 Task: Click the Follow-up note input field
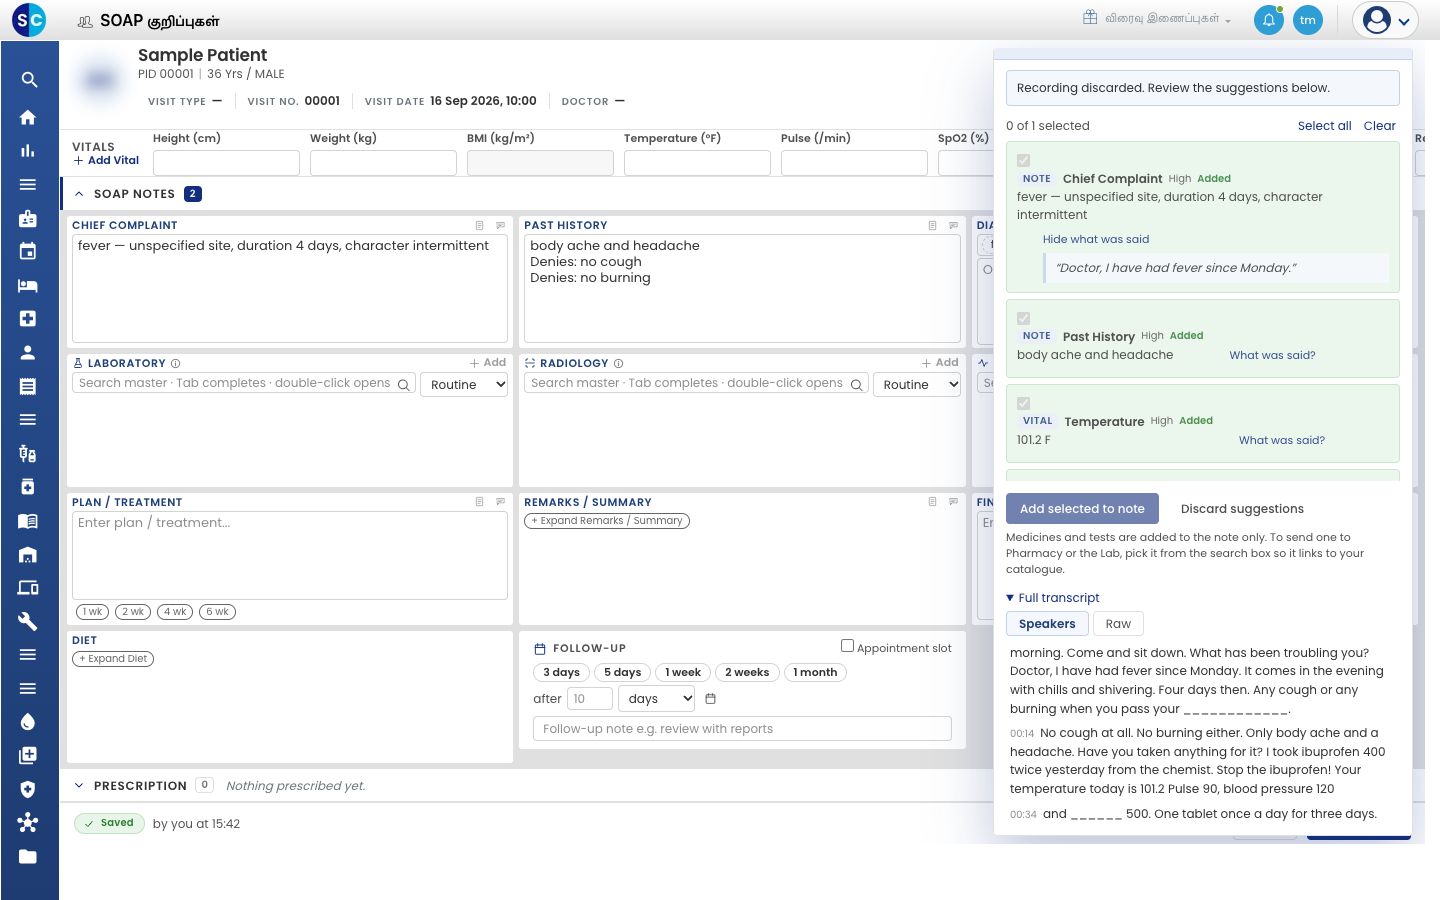[742, 729]
